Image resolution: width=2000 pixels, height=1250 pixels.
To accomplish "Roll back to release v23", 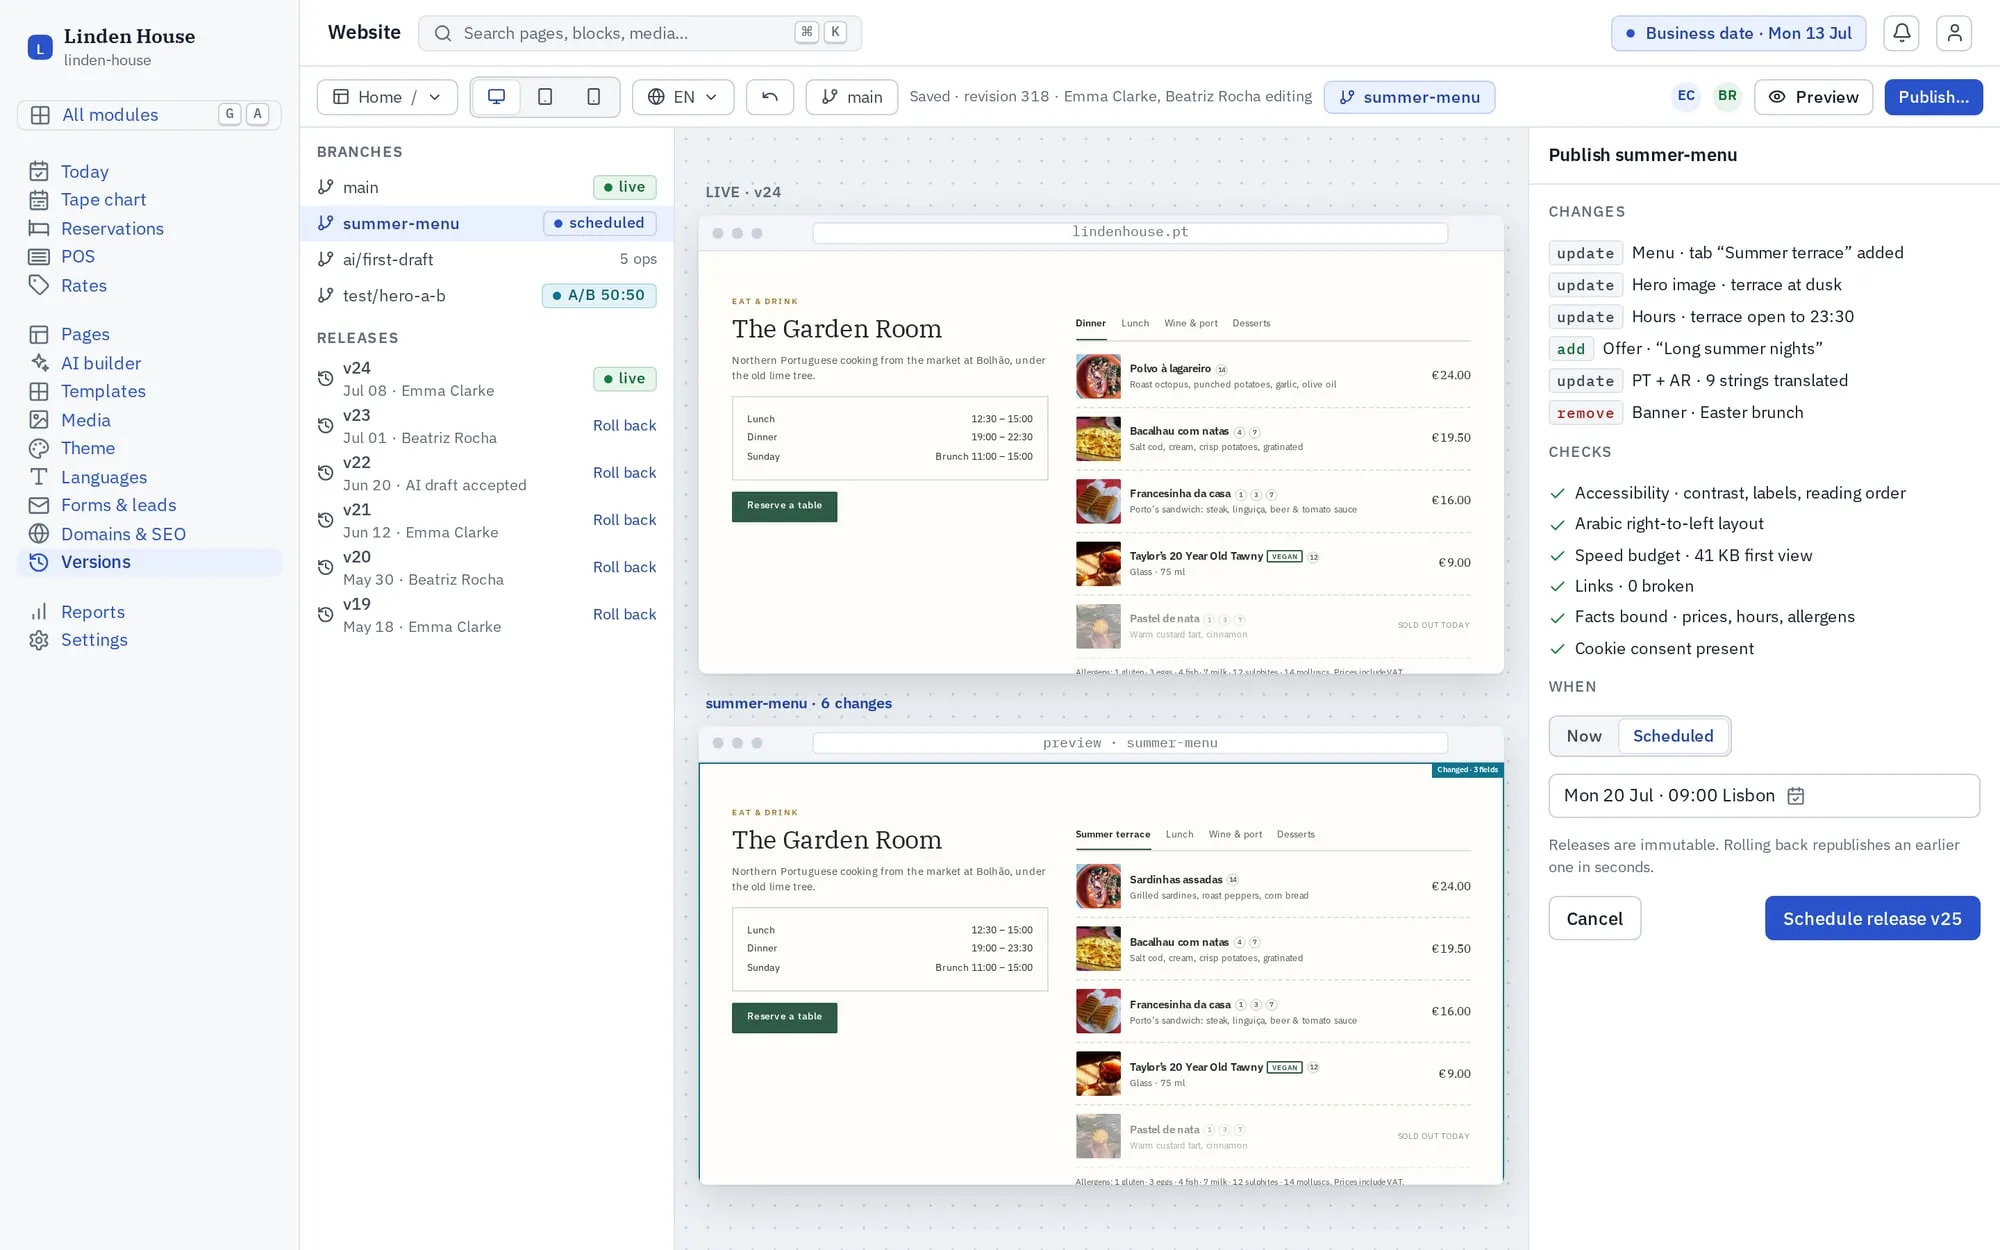I will (624, 426).
